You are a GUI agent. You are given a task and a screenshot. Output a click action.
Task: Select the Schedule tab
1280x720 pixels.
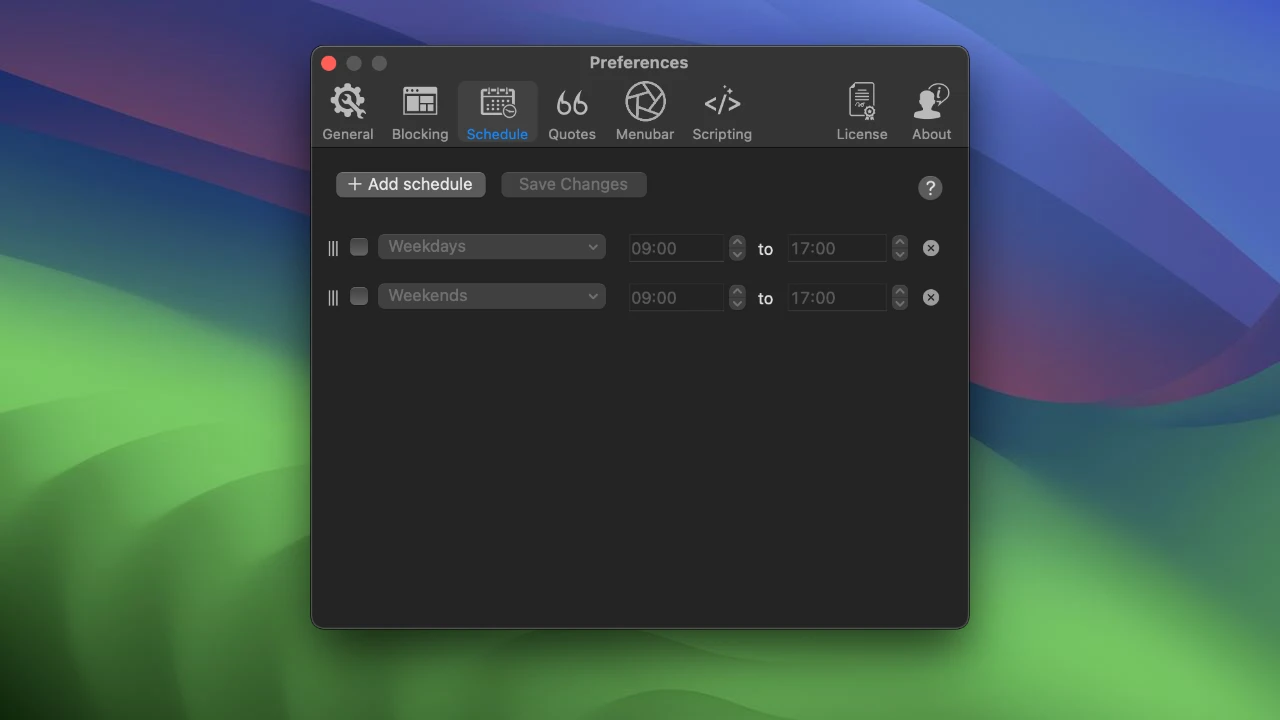click(497, 112)
